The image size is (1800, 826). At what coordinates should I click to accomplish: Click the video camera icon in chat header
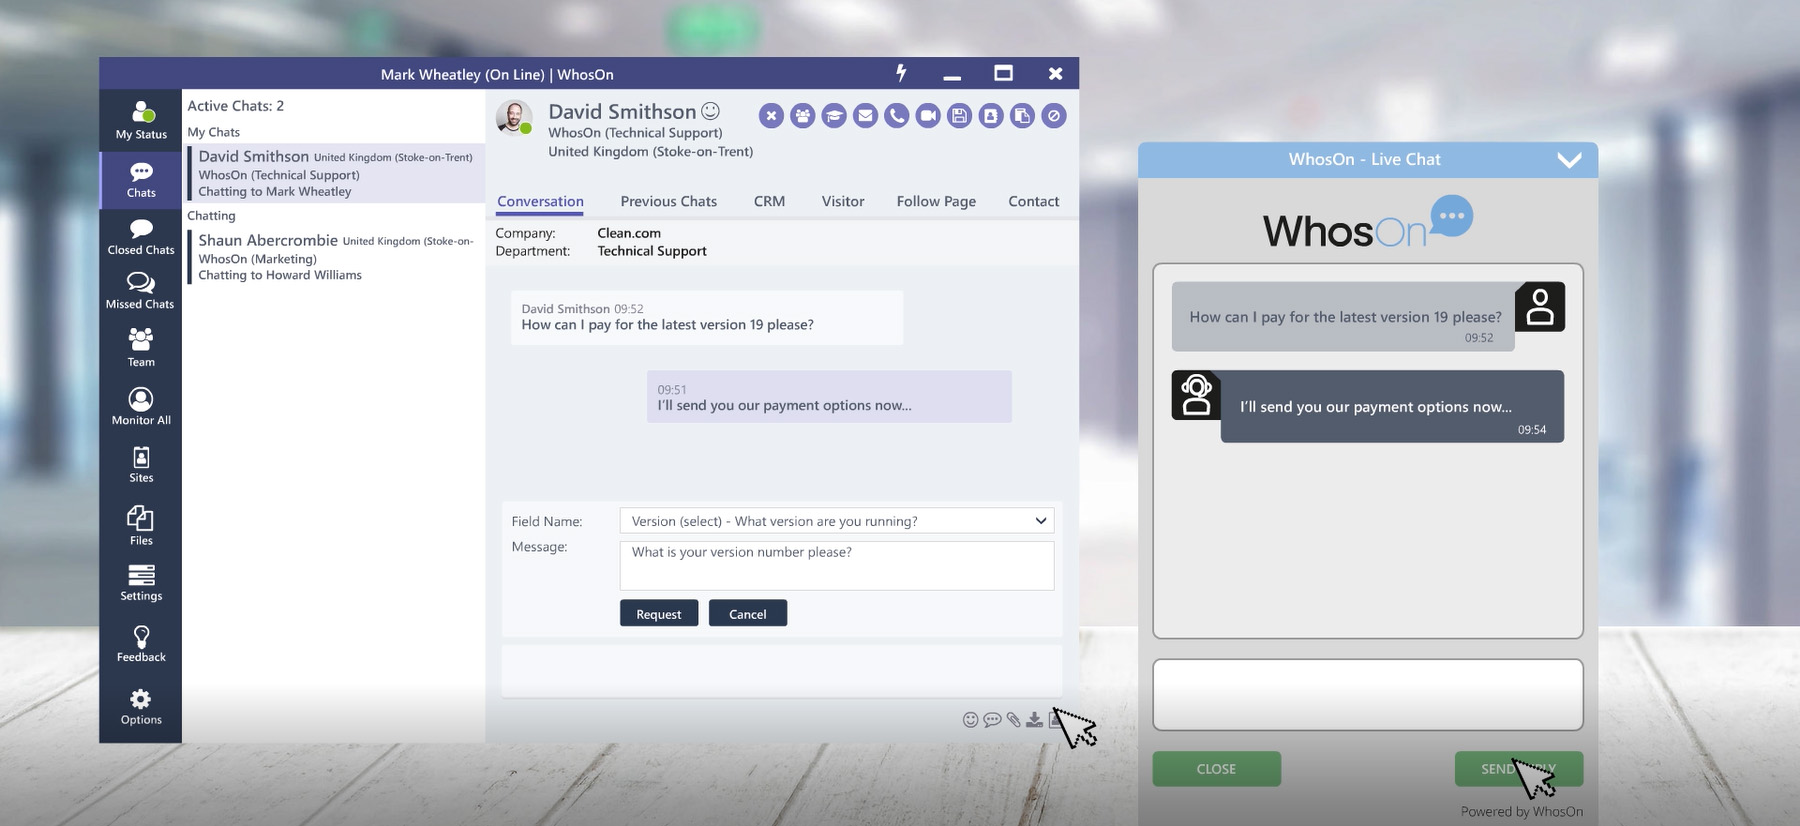coord(928,116)
